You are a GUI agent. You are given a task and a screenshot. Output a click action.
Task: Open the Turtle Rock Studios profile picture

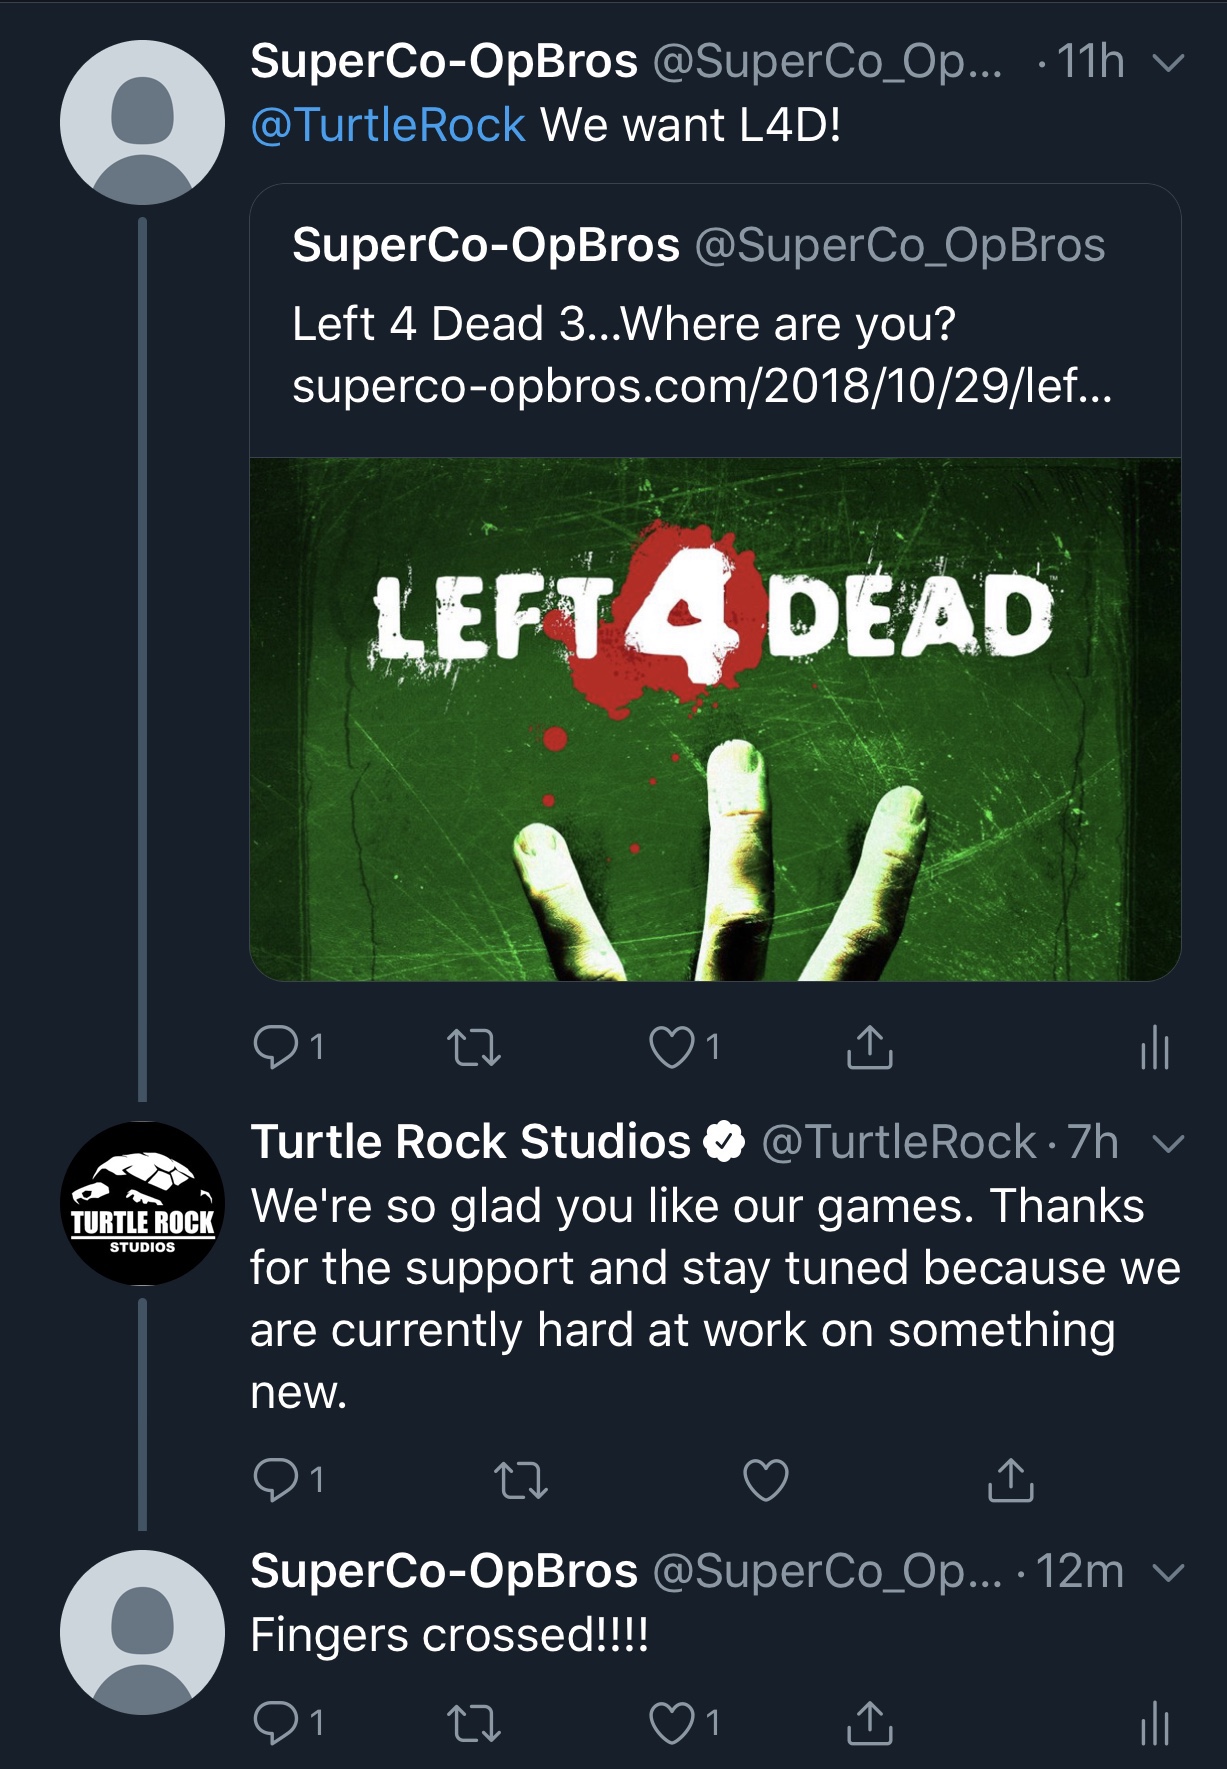pos(142,1203)
